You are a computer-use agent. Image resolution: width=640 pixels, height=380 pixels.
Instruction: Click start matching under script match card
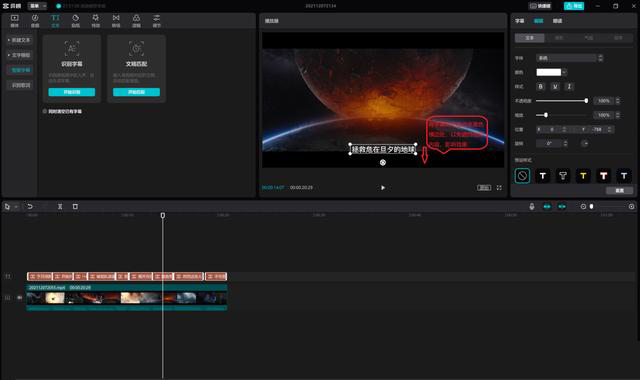pyautogui.click(x=136, y=92)
